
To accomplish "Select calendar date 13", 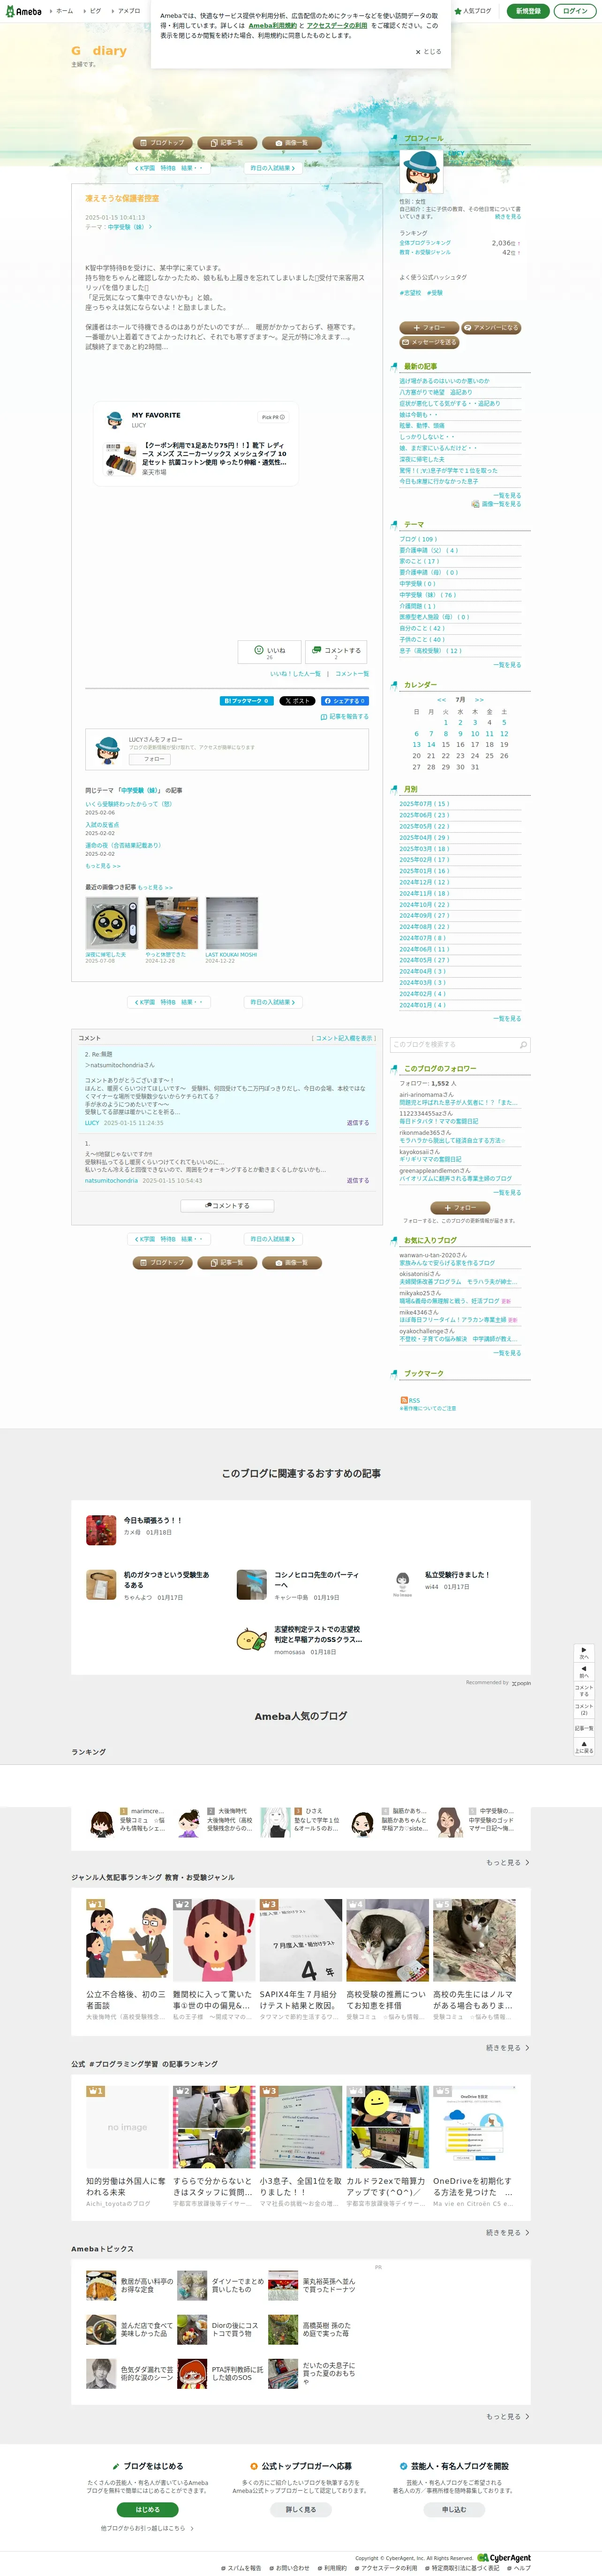I will [416, 744].
